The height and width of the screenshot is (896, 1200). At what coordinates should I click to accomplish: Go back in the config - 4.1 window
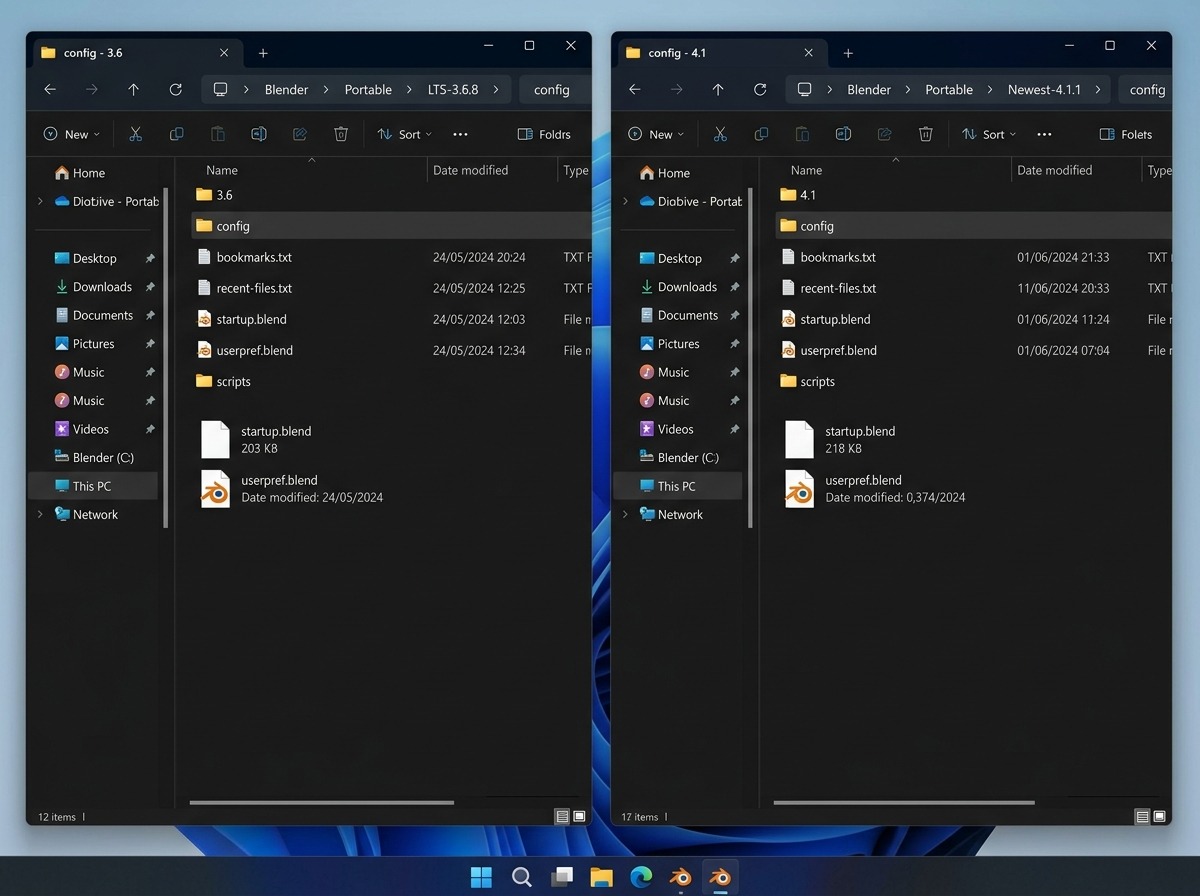point(634,90)
